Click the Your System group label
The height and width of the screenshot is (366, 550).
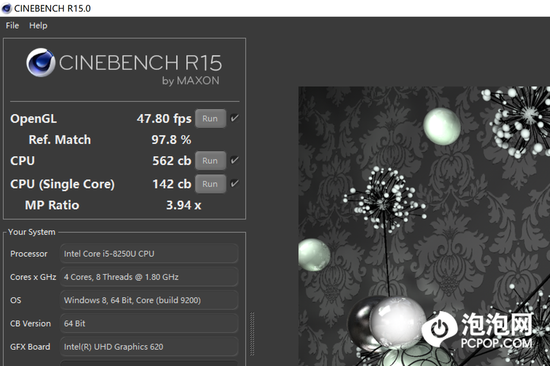pos(32,232)
